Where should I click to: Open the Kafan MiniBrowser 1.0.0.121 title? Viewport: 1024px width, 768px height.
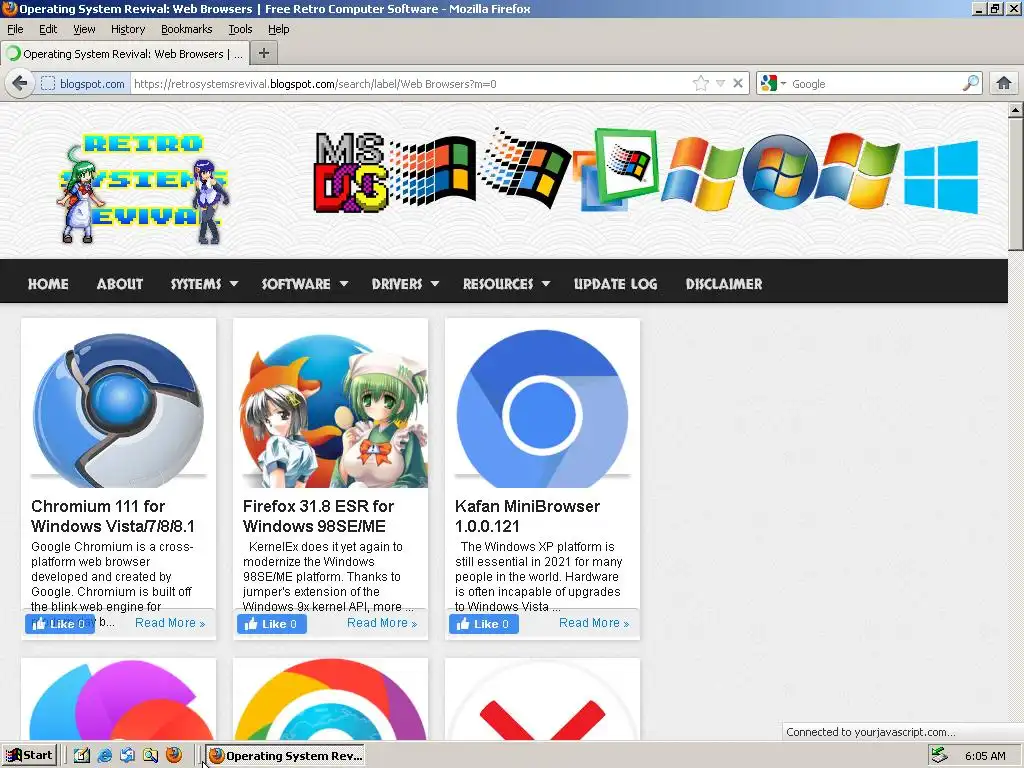[527, 516]
